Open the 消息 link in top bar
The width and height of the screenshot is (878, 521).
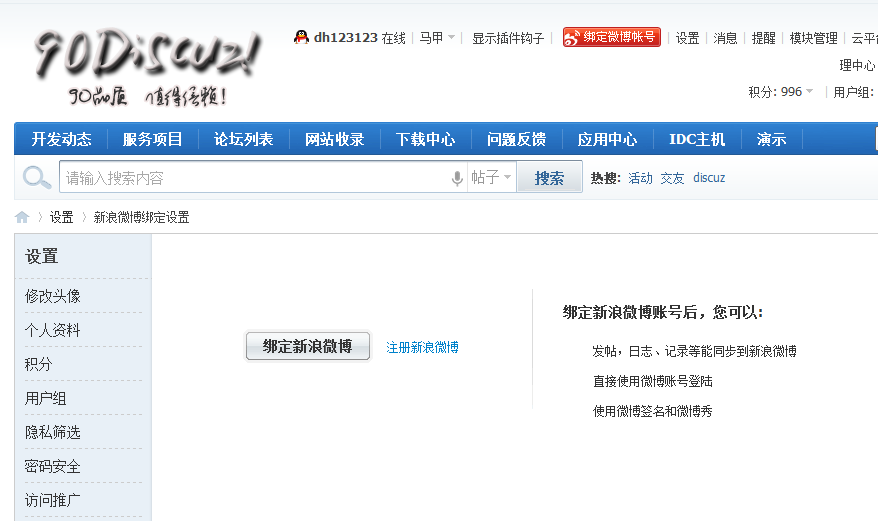click(x=725, y=38)
